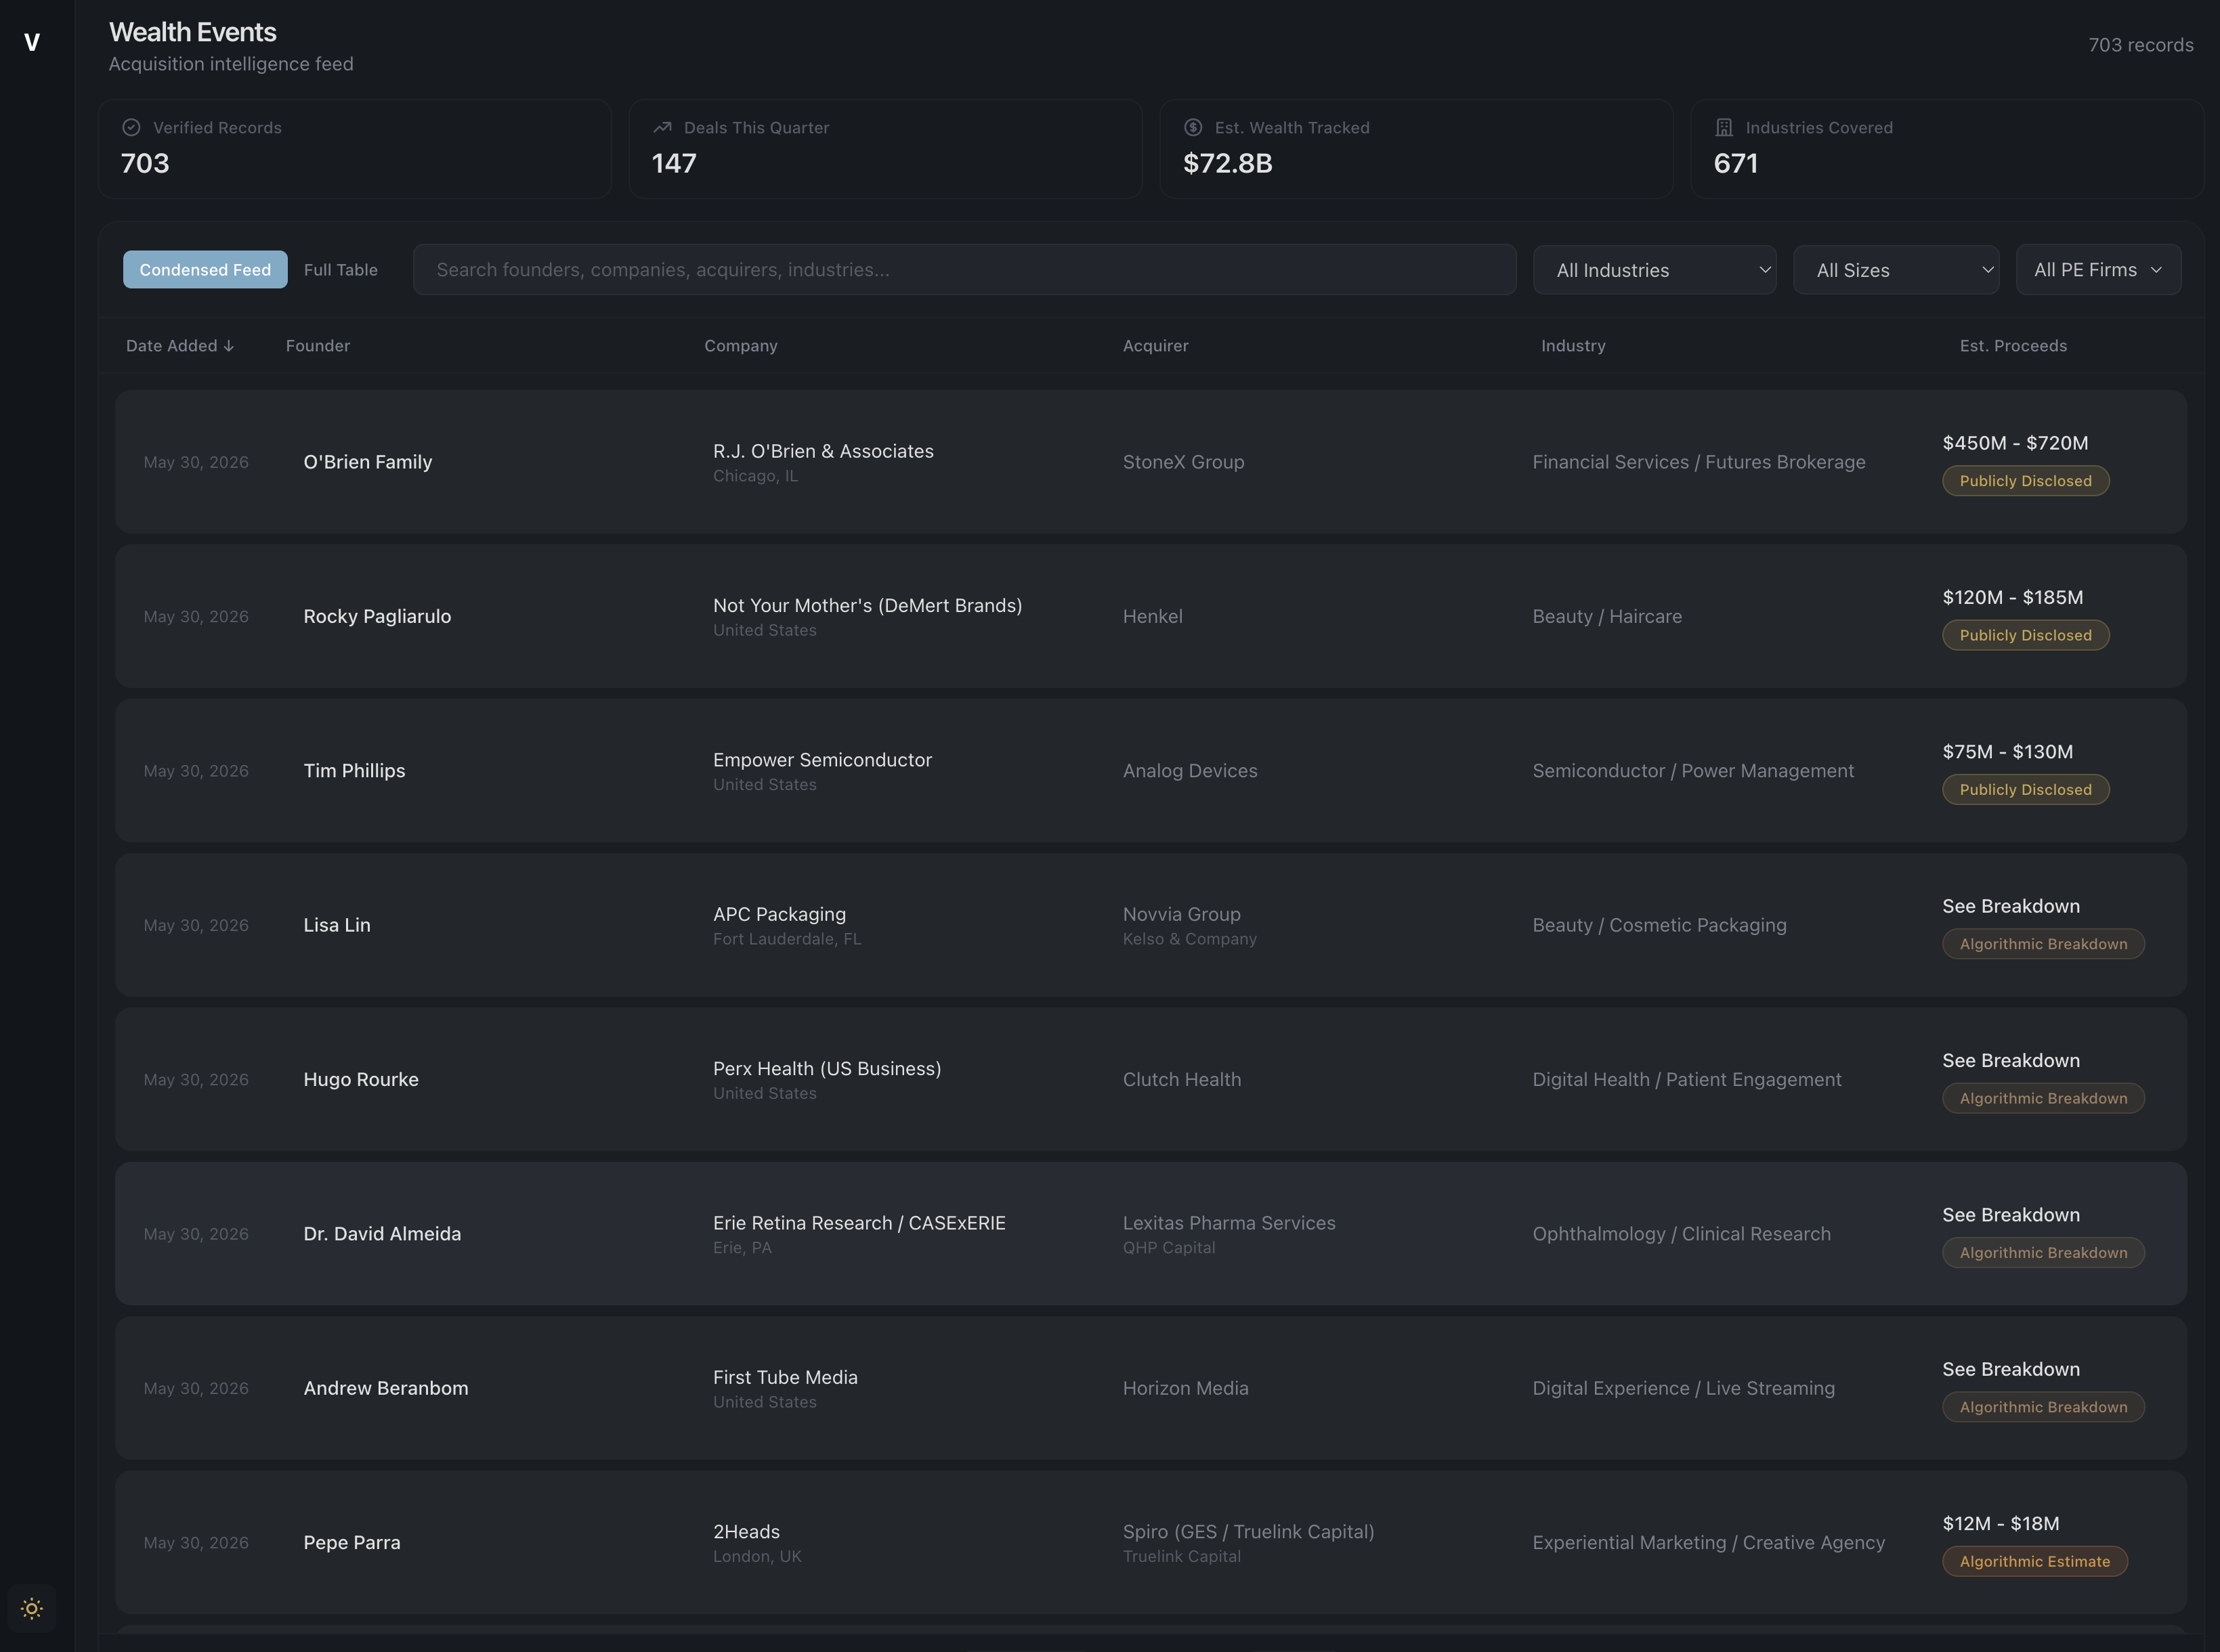Click Andrew Beranbom's Algorithmic Breakdown badge
Image resolution: width=2220 pixels, height=1652 pixels.
pos(2043,1407)
